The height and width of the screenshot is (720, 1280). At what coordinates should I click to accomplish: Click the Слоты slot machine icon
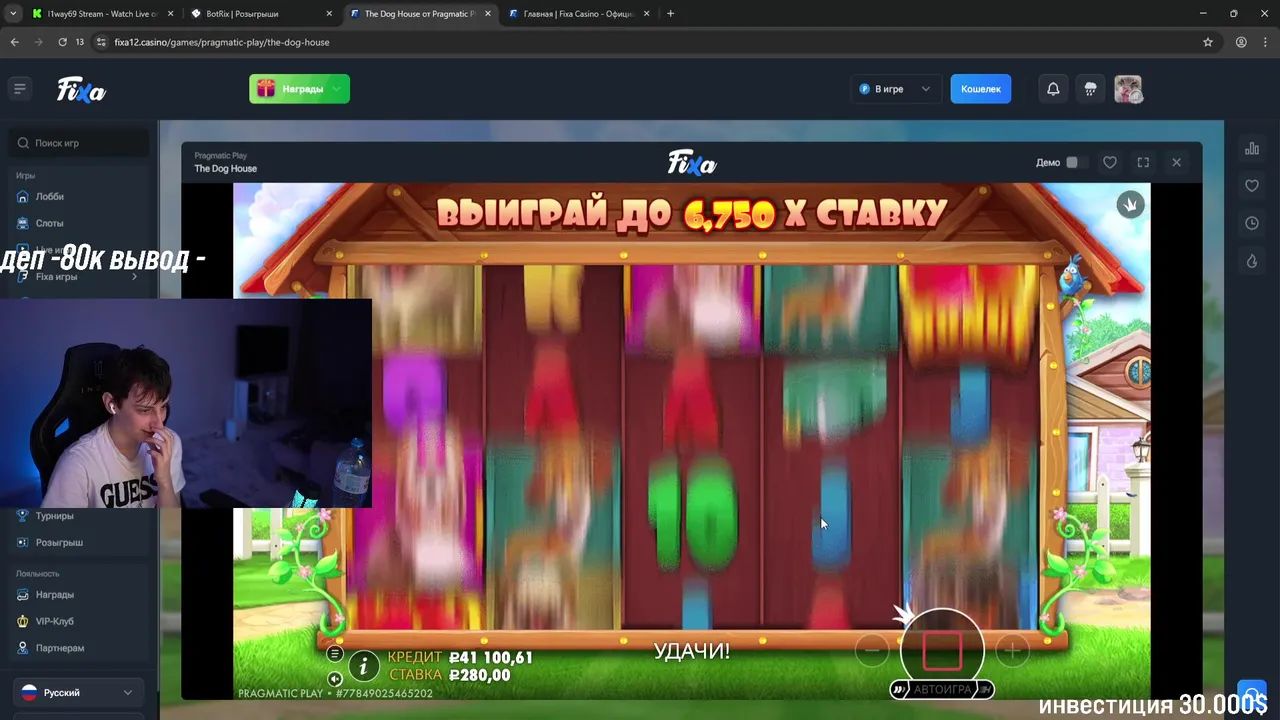[x=23, y=223]
